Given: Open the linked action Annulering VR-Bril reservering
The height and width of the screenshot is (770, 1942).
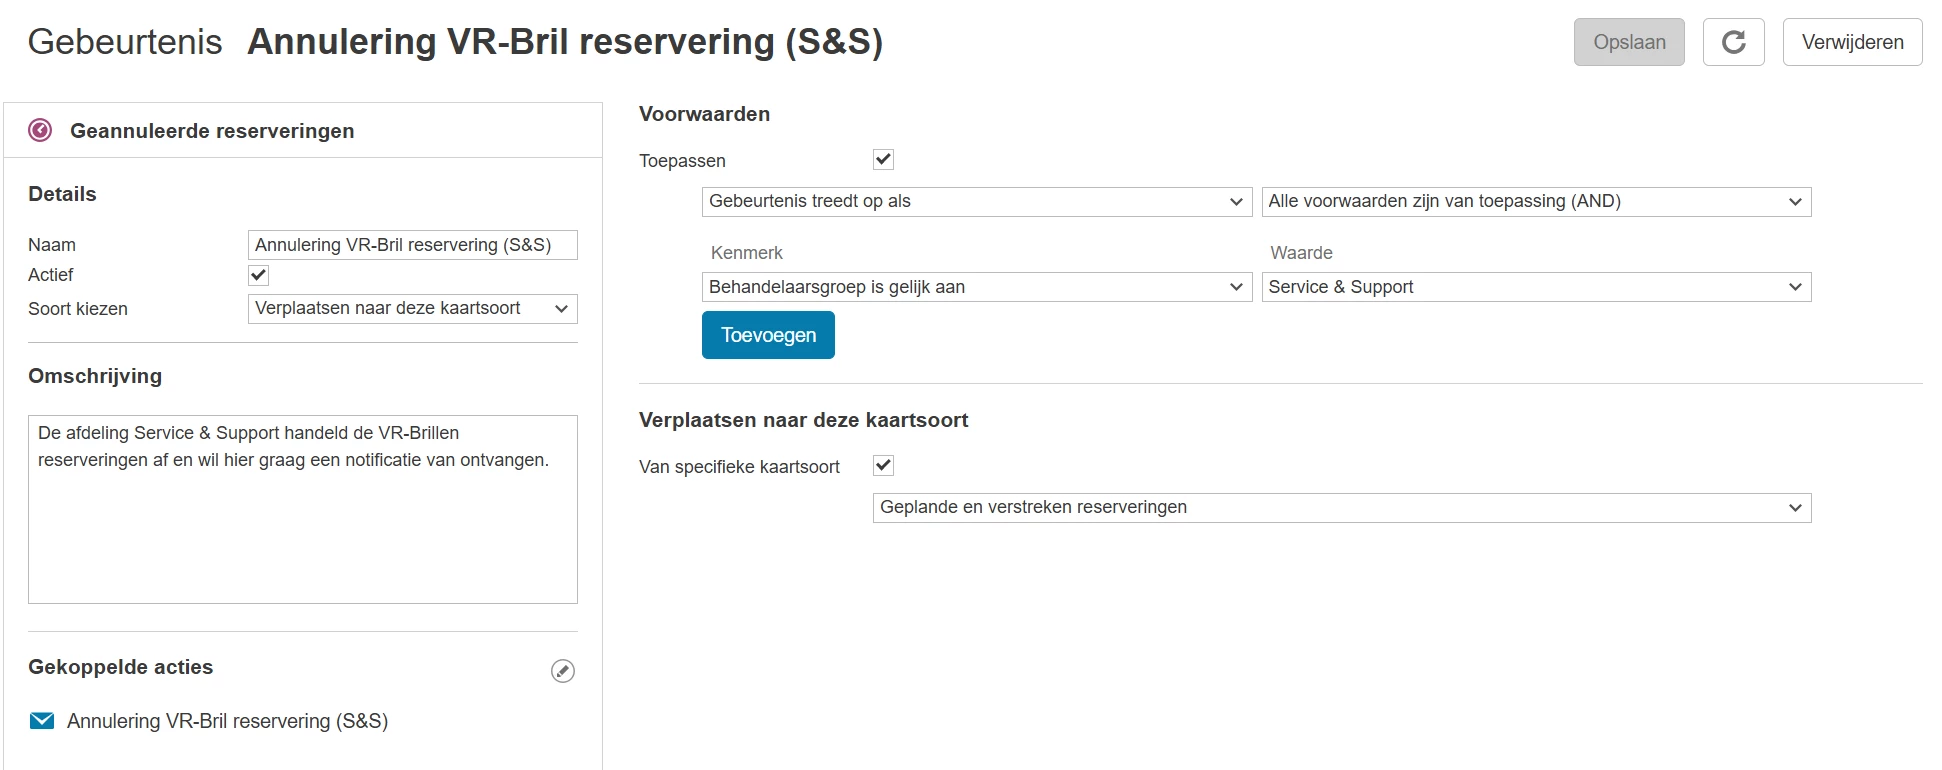Looking at the screenshot, I should [227, 721].
